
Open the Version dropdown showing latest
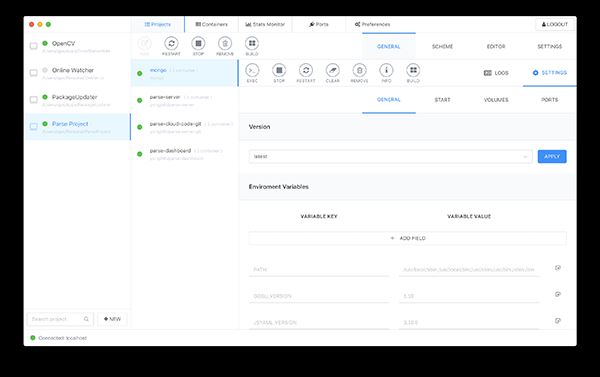[390, 157]
